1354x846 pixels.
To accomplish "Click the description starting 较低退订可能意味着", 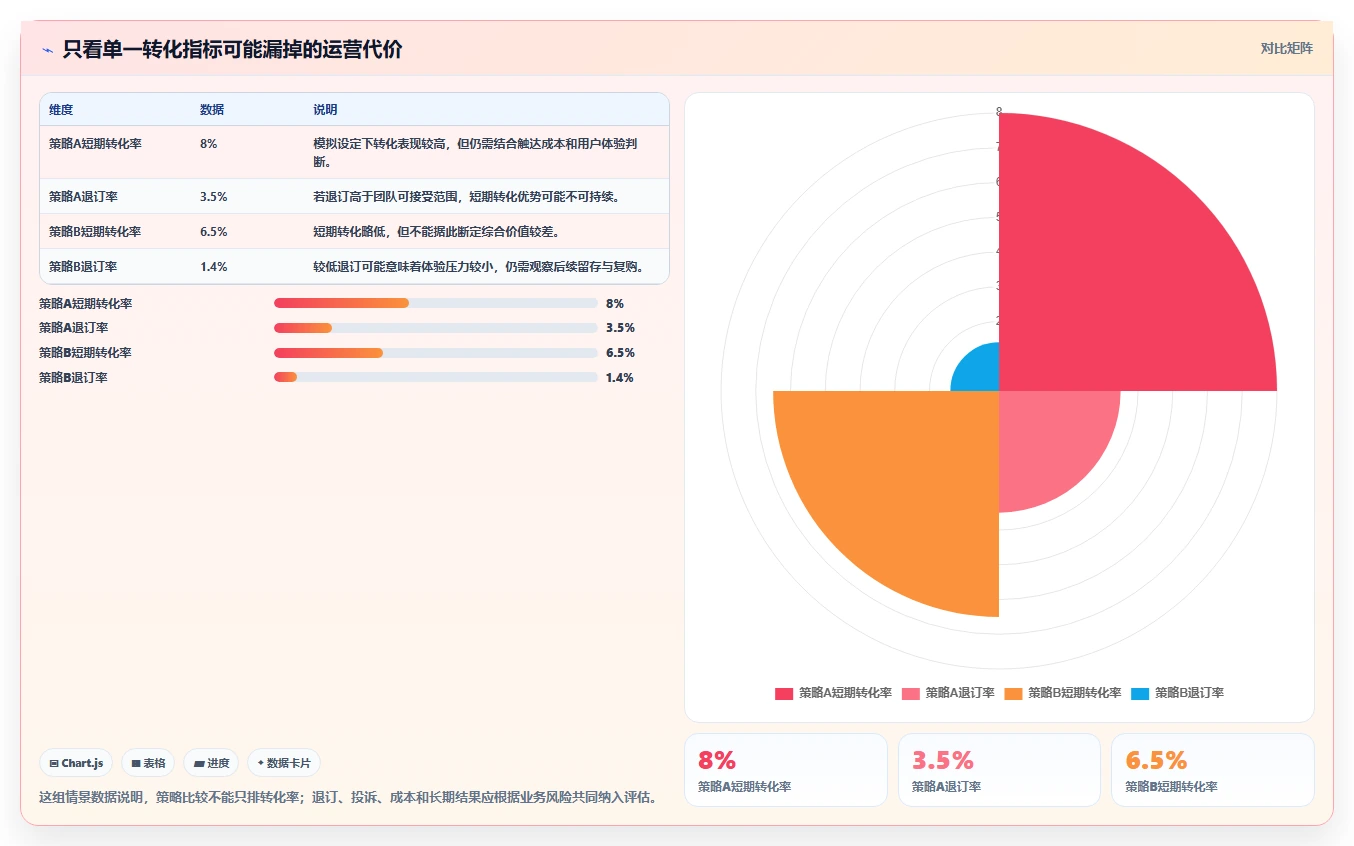I will pos(478,267).
